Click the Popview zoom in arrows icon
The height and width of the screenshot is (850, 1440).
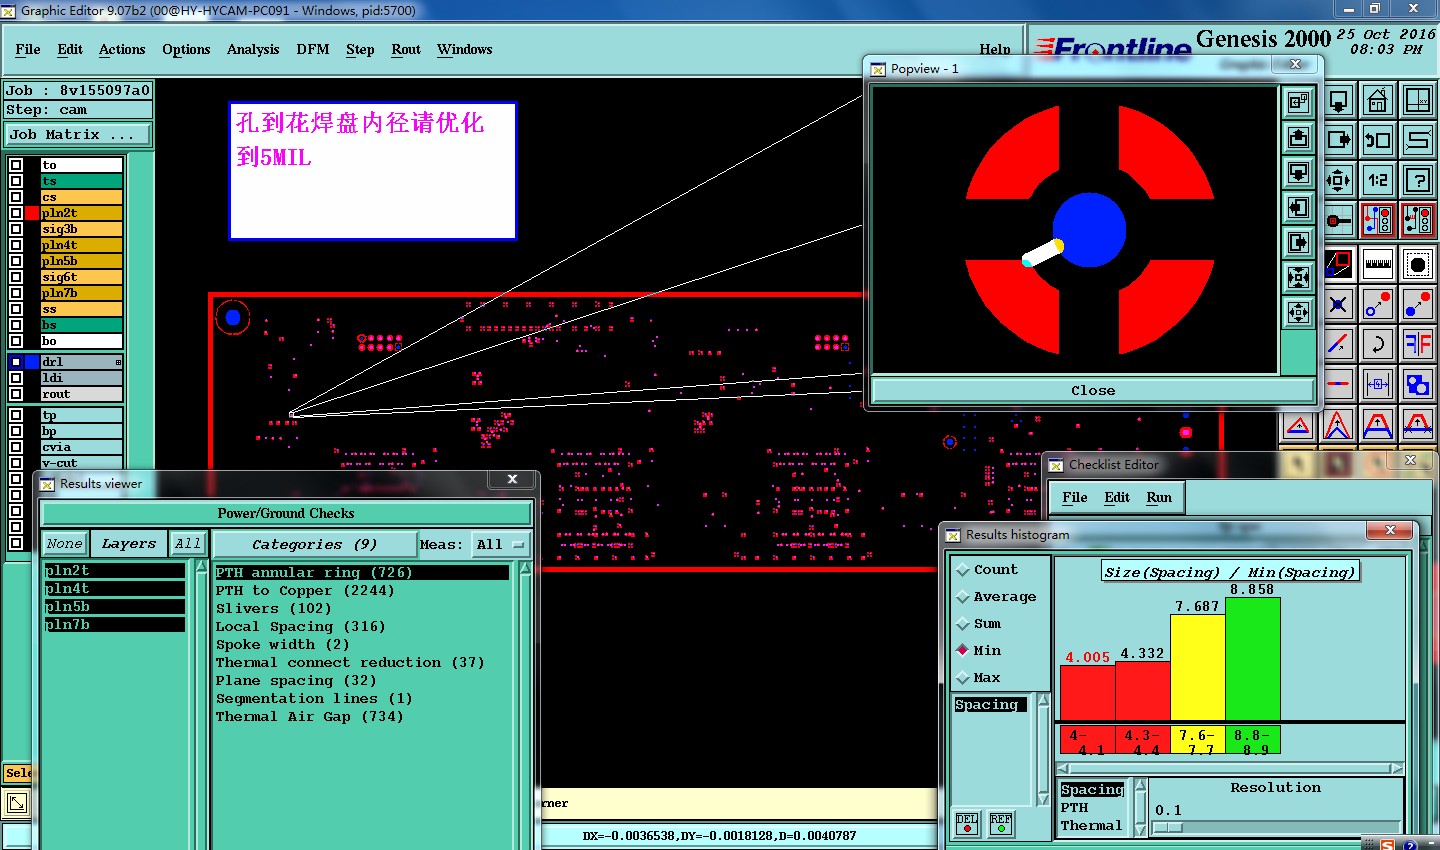(1298, 277)
